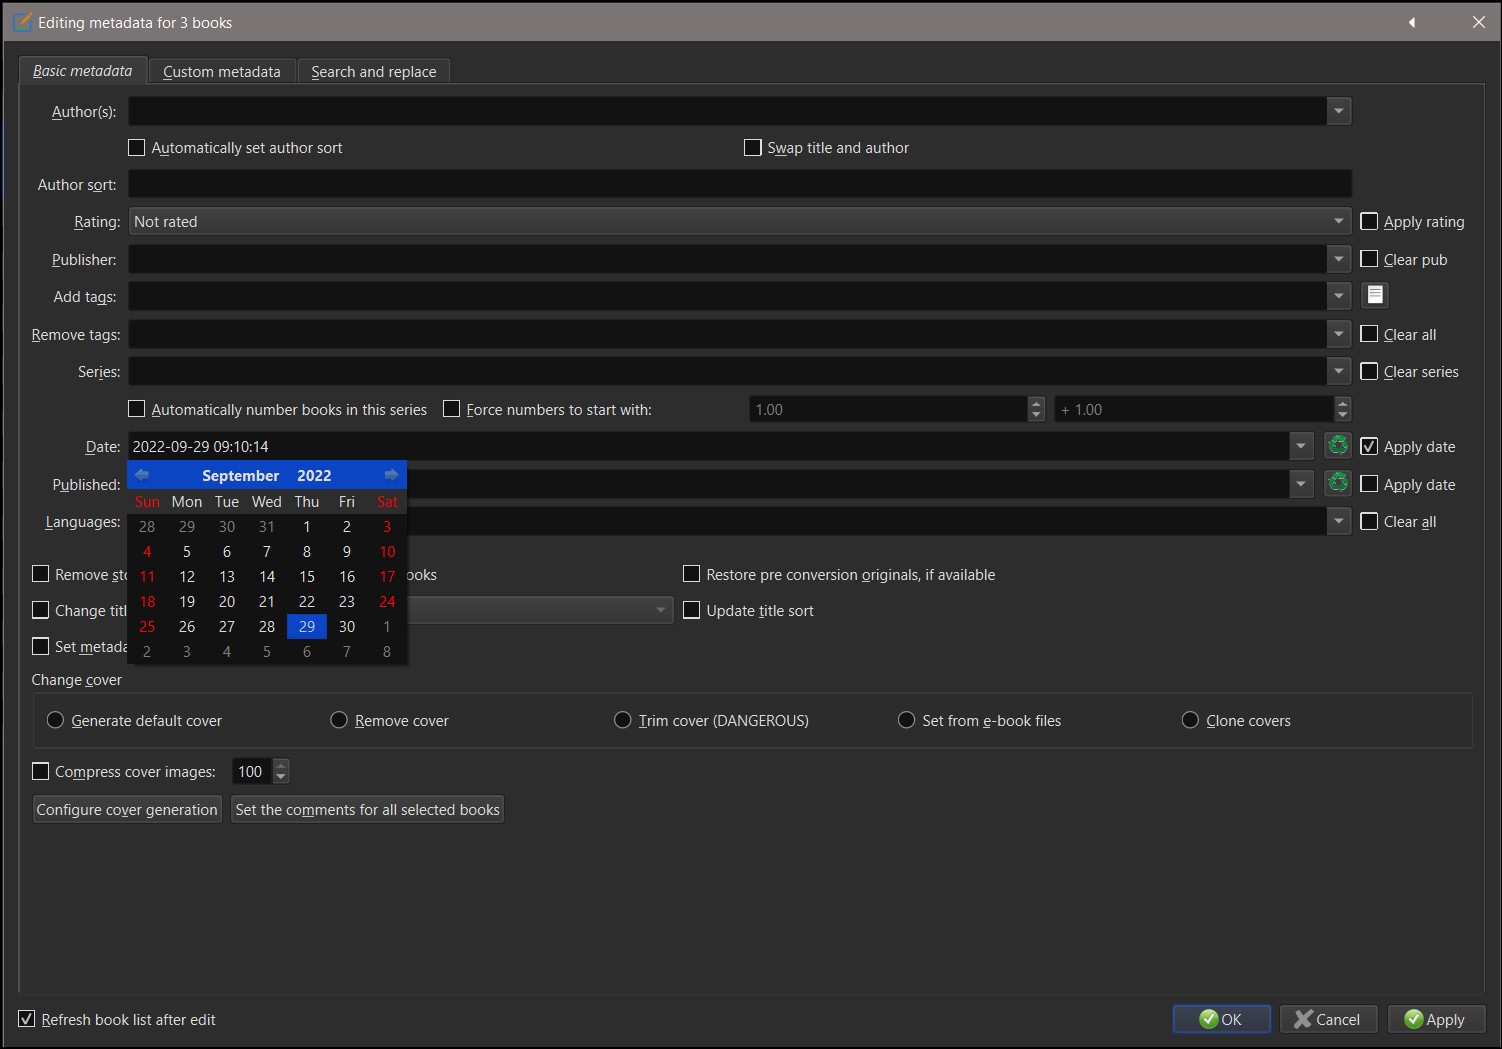This screenshot has width=1502, height=1049.
Task: Expand the Author(s) dropdown list
Action: [1338, 111]
